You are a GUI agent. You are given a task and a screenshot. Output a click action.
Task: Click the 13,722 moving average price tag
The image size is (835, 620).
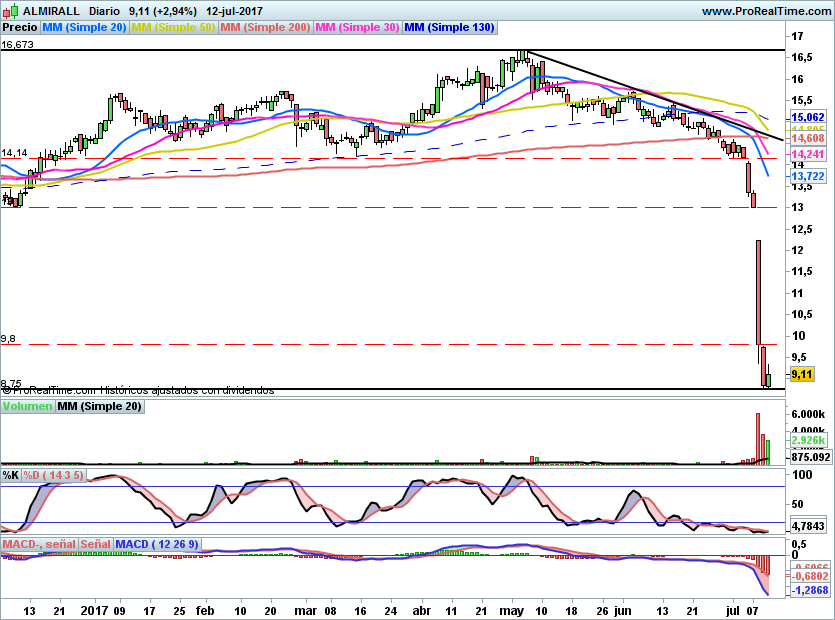tap(807, 176)
